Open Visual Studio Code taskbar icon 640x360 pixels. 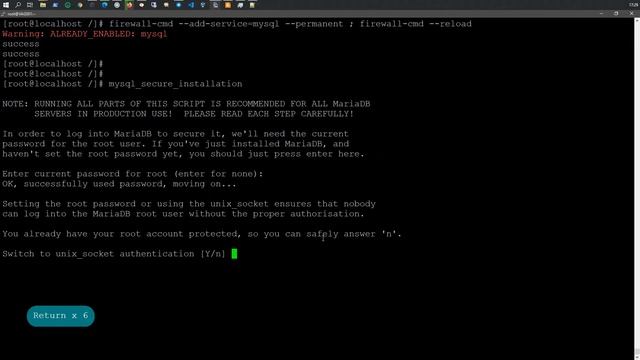pyautogui.click(x=191, y=5)
